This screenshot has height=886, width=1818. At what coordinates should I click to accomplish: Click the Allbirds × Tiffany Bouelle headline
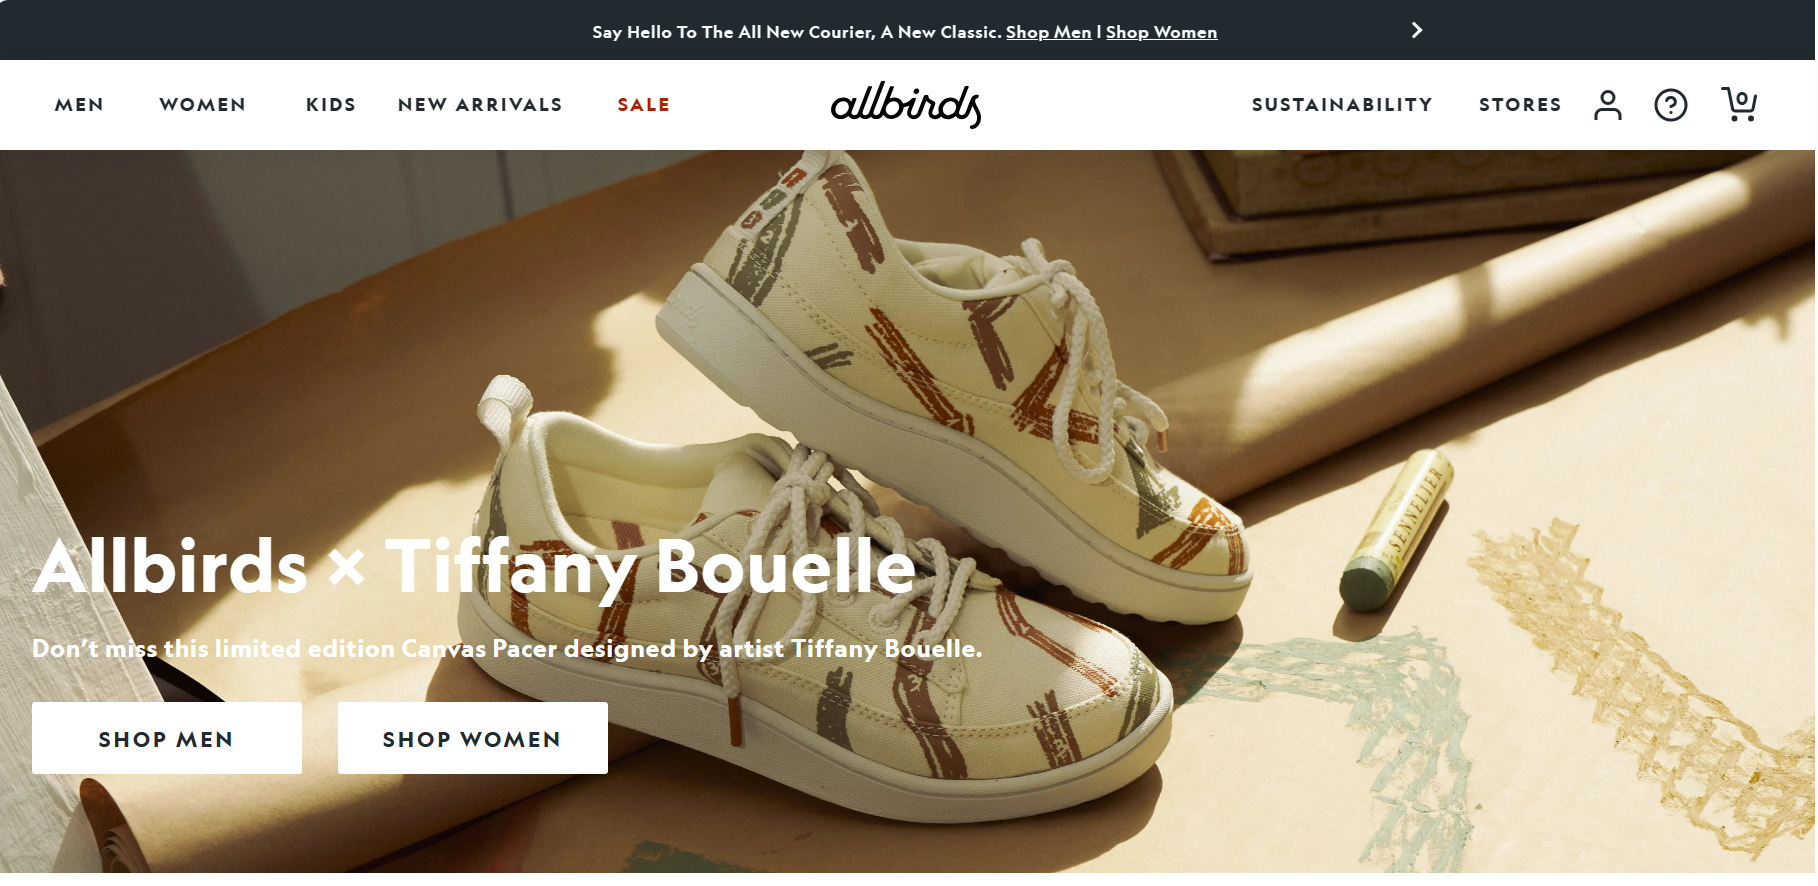tap(474, 567)
